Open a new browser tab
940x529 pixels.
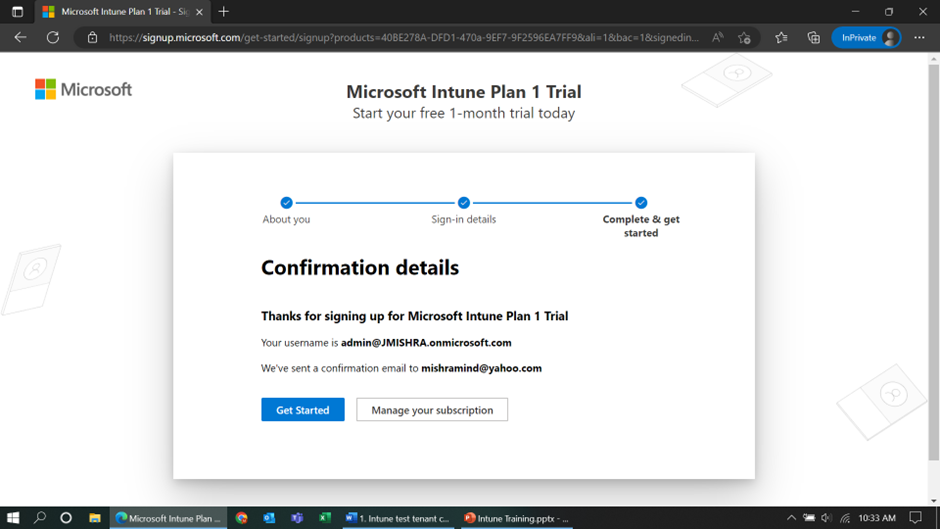pos(224,11)
